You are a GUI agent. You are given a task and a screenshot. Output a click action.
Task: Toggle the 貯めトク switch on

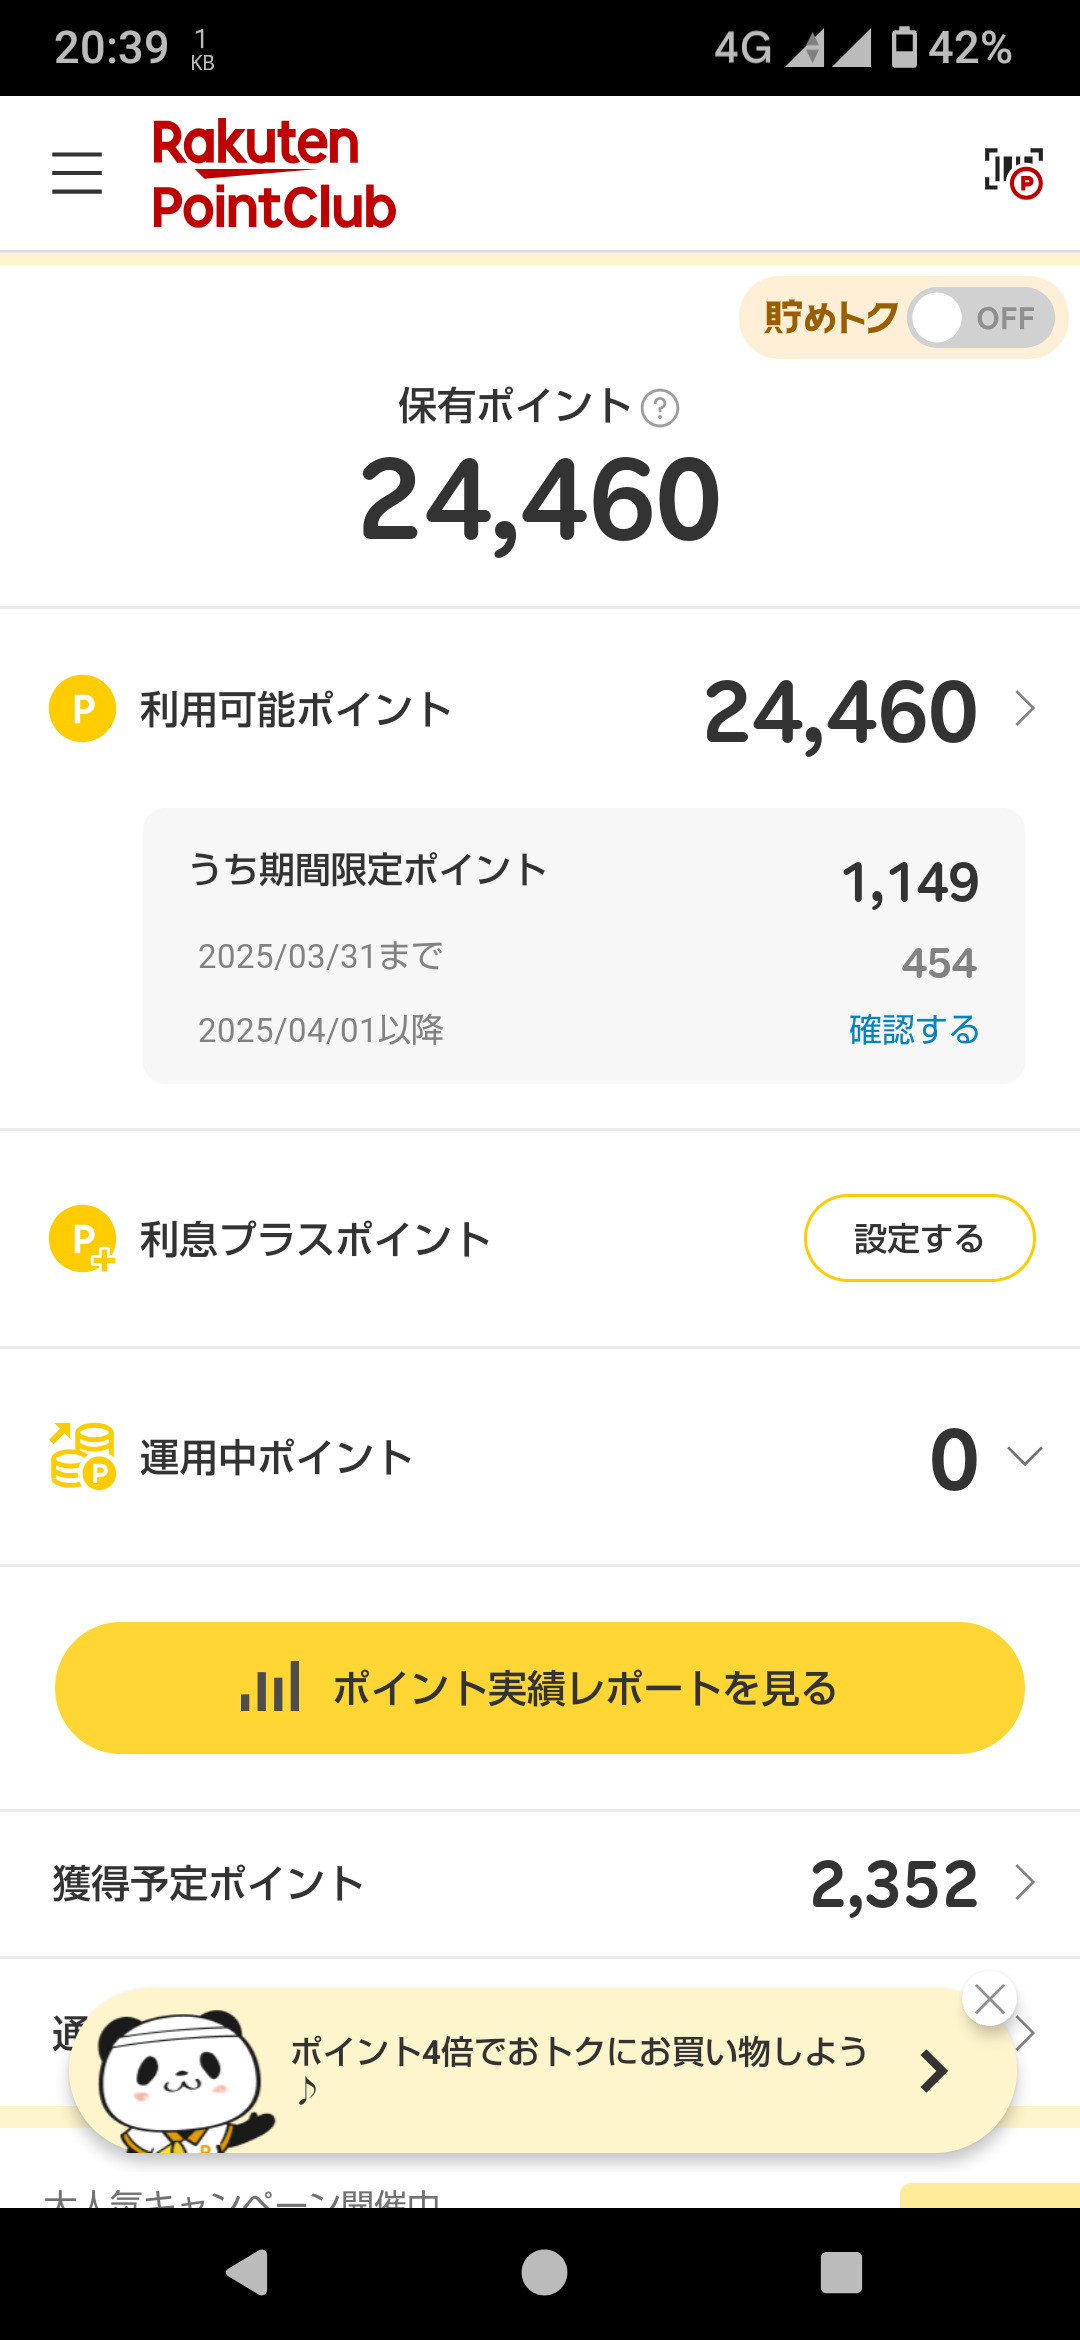(980, 318)
